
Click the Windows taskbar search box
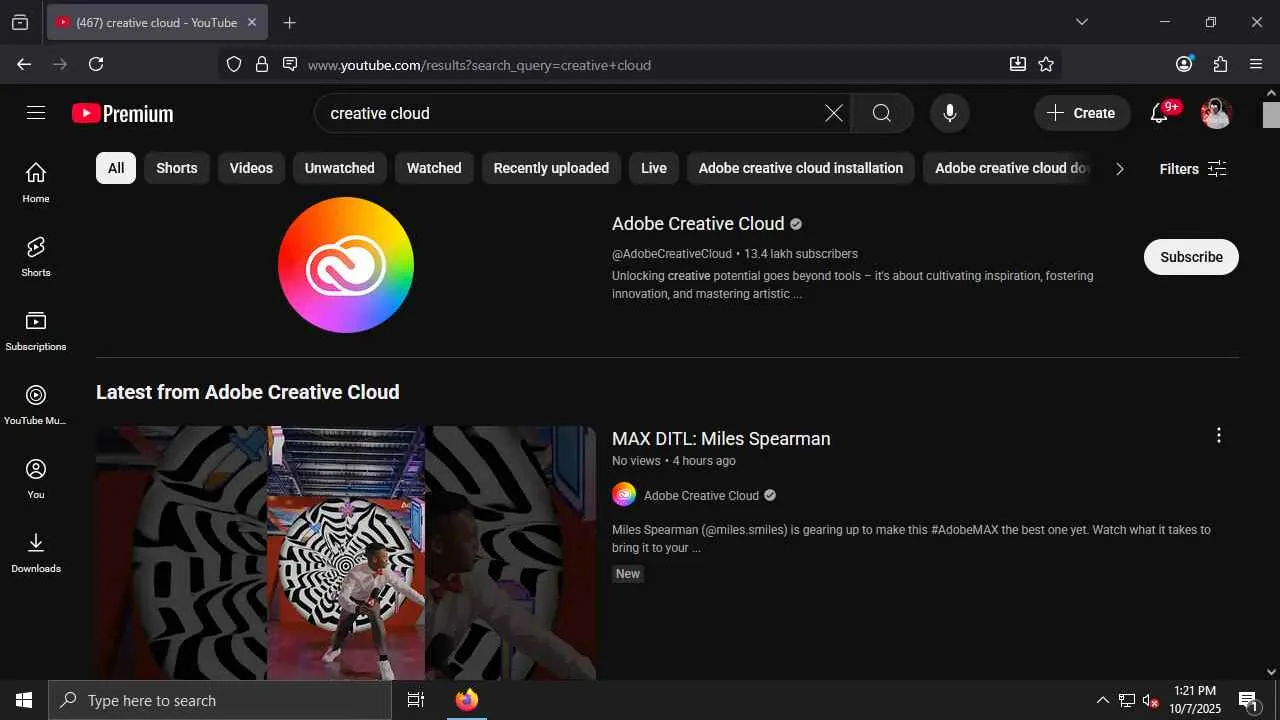220,700
